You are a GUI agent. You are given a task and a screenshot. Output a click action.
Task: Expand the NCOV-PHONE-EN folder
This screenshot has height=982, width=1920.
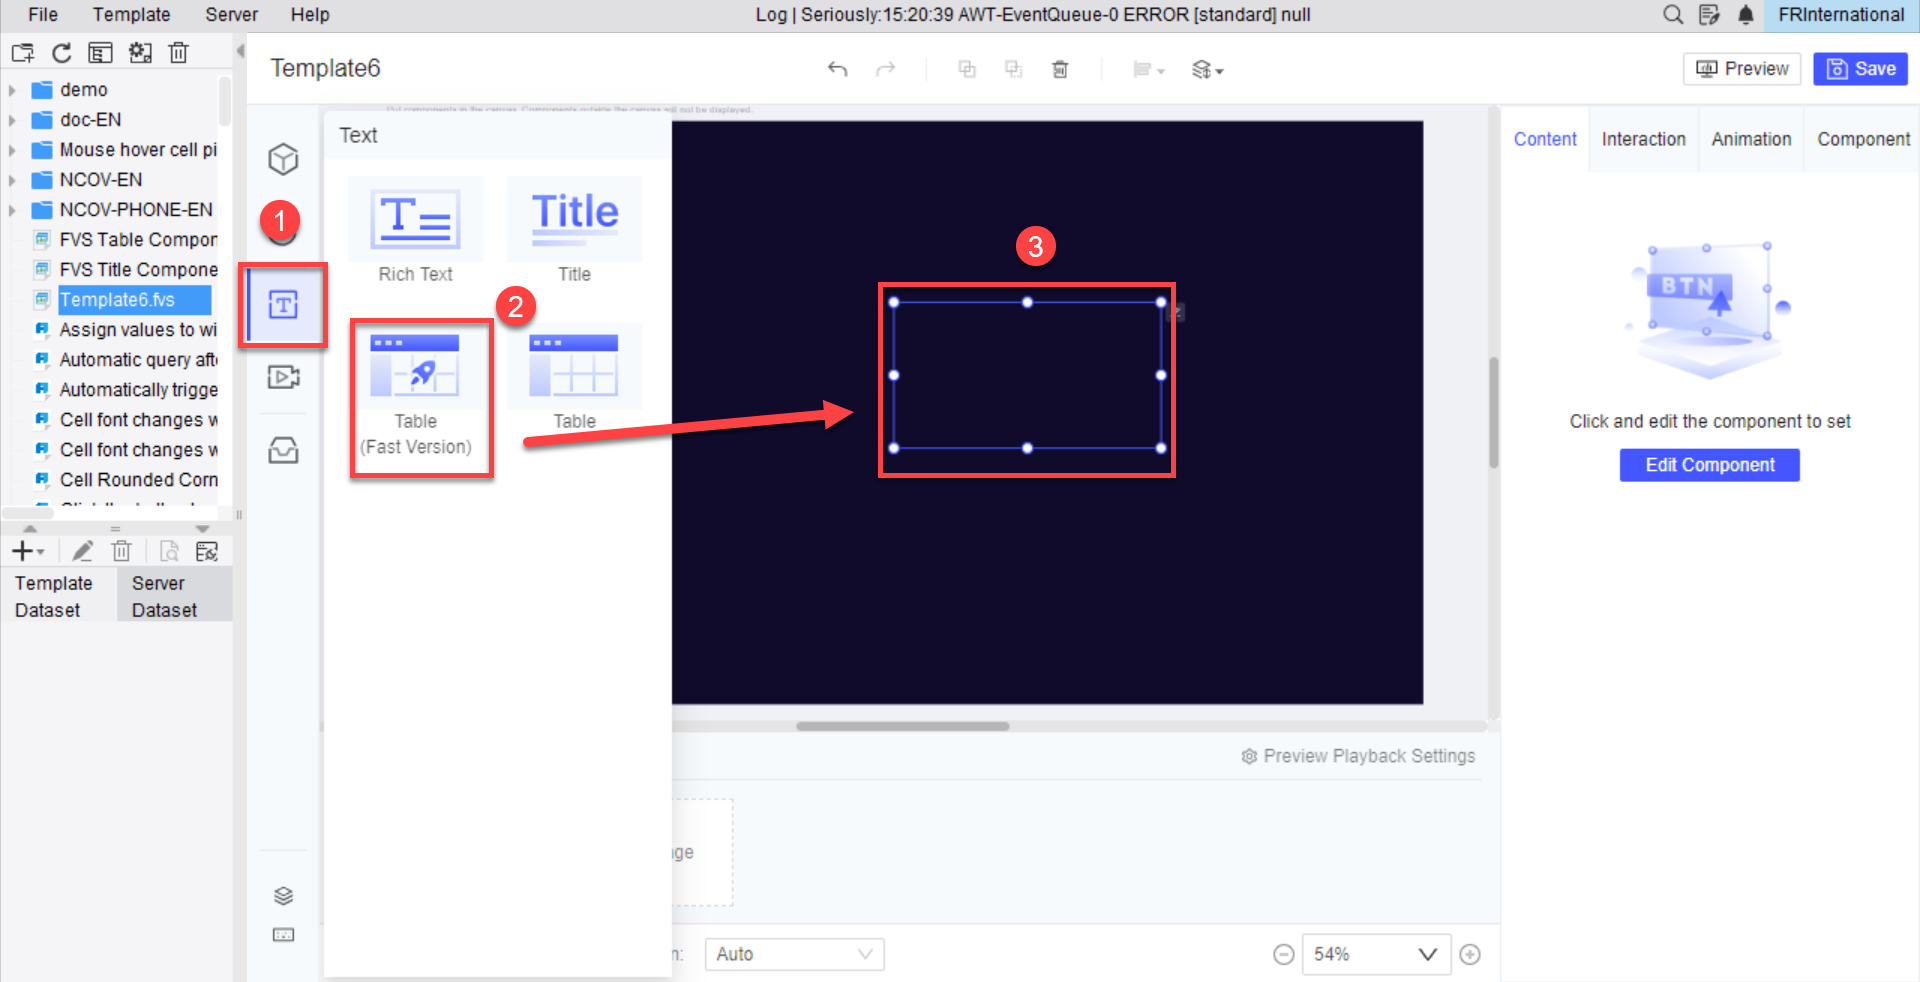pyautogui.click(x=12, y=210)
